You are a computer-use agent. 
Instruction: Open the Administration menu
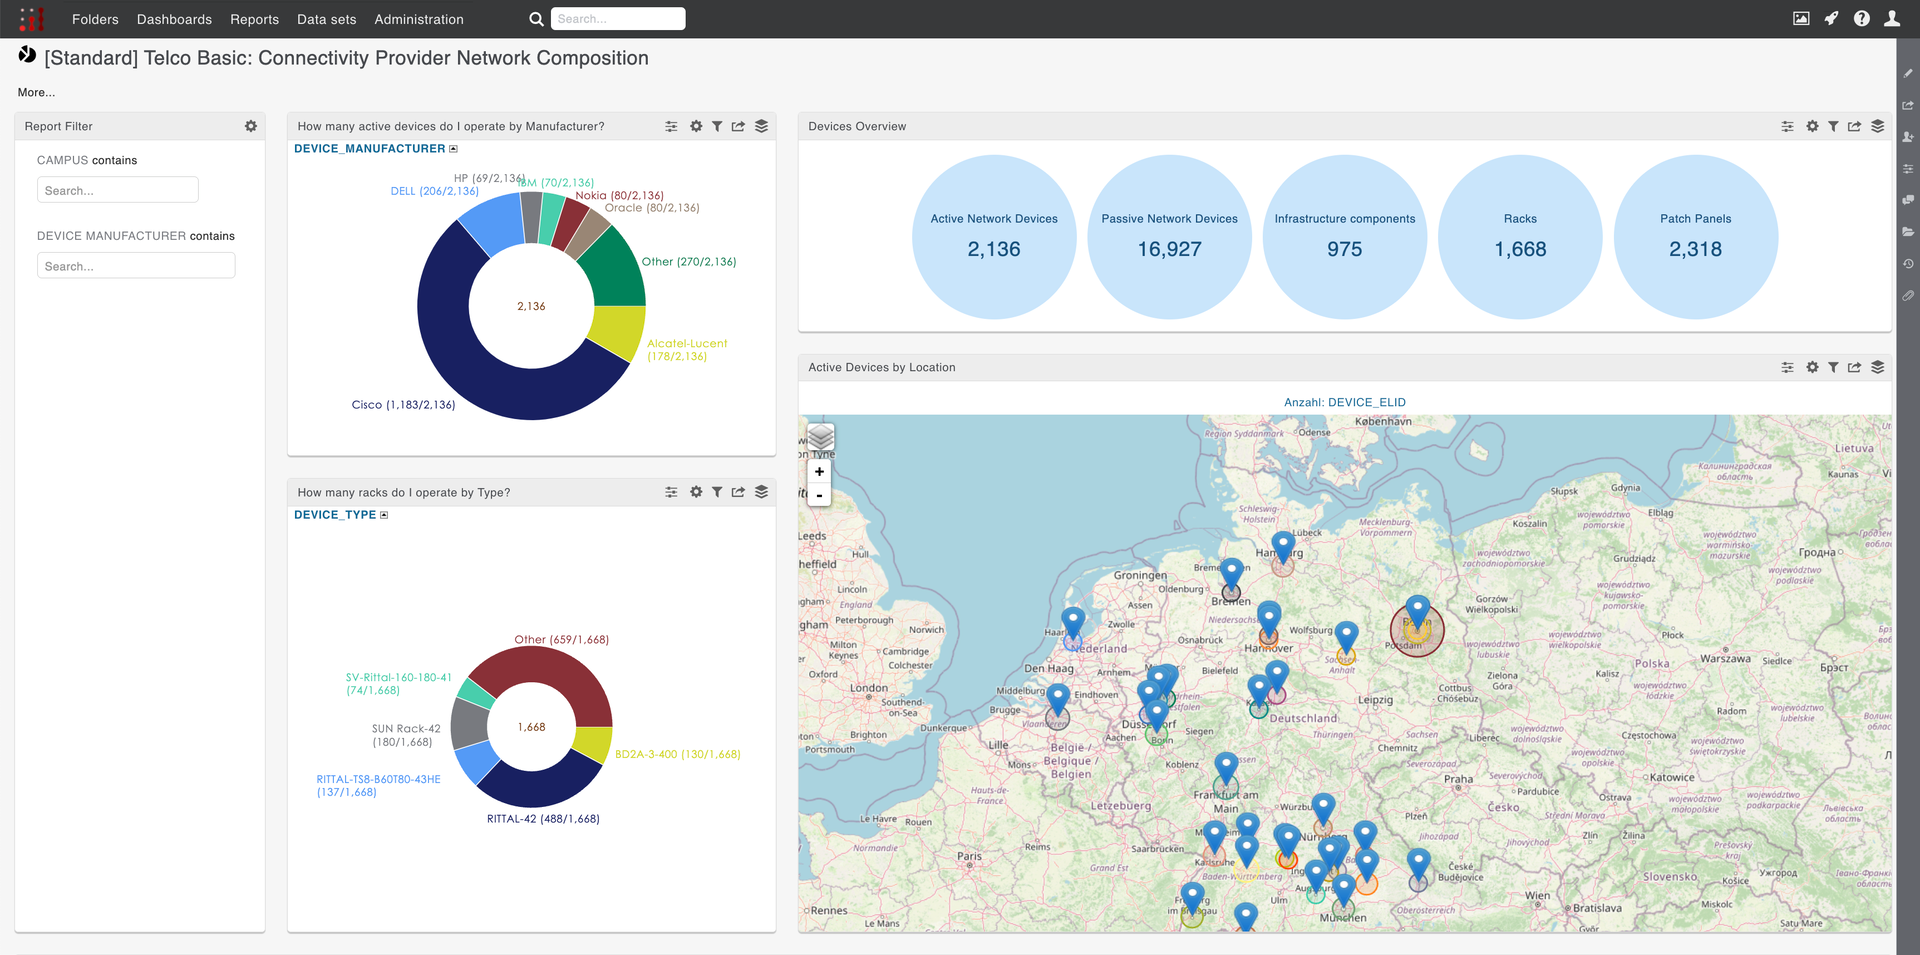[418, 19]
